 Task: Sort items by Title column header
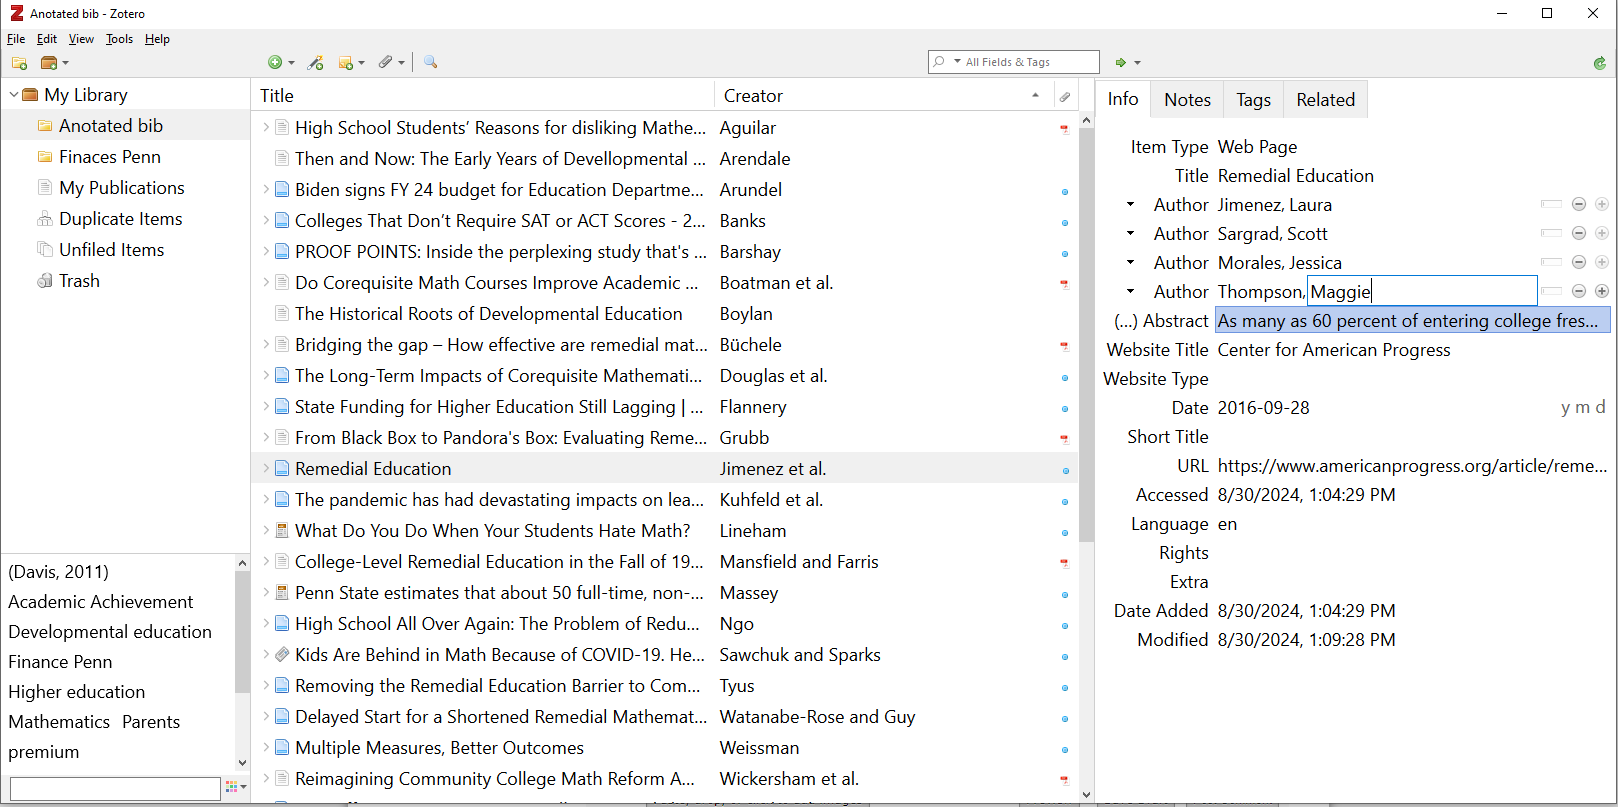tap(483, 96)
